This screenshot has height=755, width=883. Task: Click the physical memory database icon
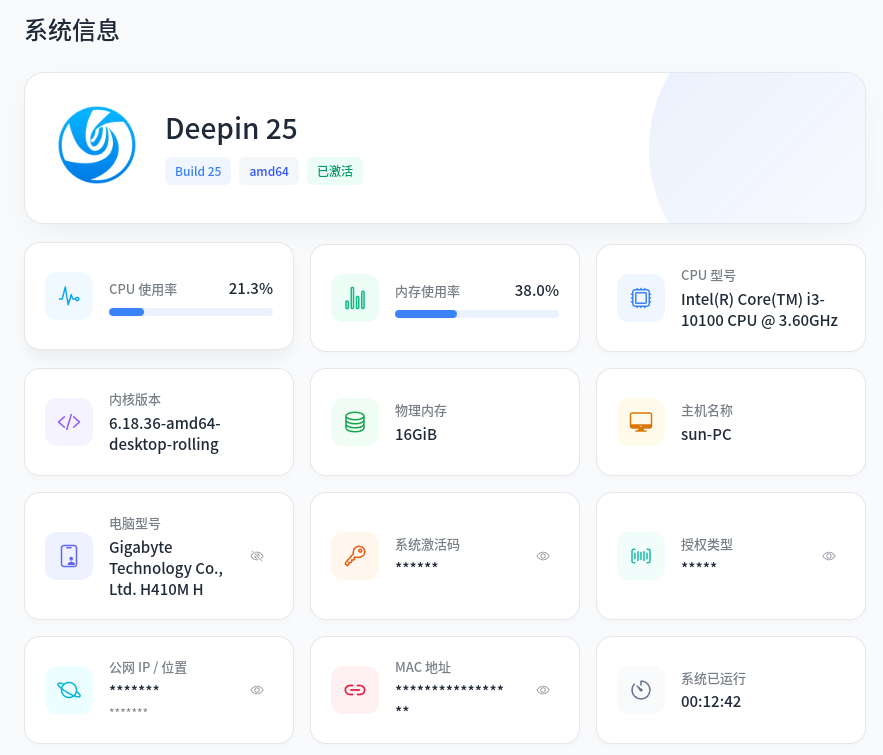click(x=355, y=422)
